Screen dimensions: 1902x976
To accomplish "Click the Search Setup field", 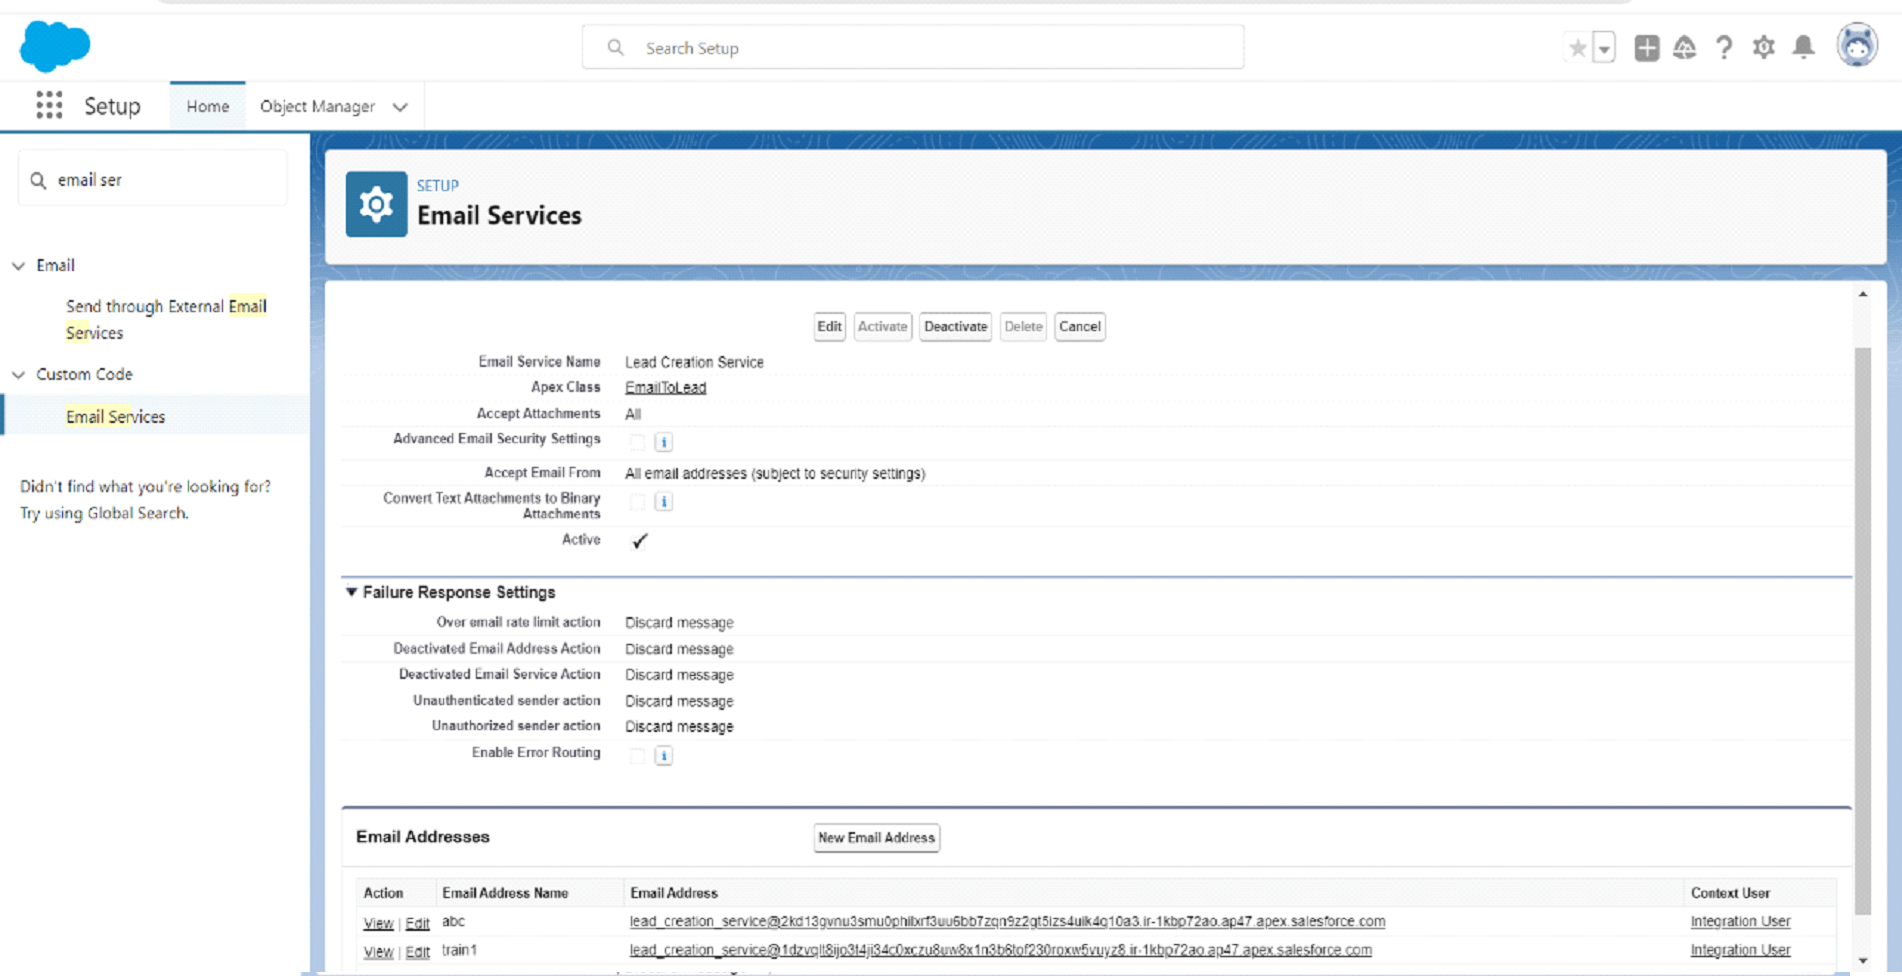I will (x=912, y=48).
